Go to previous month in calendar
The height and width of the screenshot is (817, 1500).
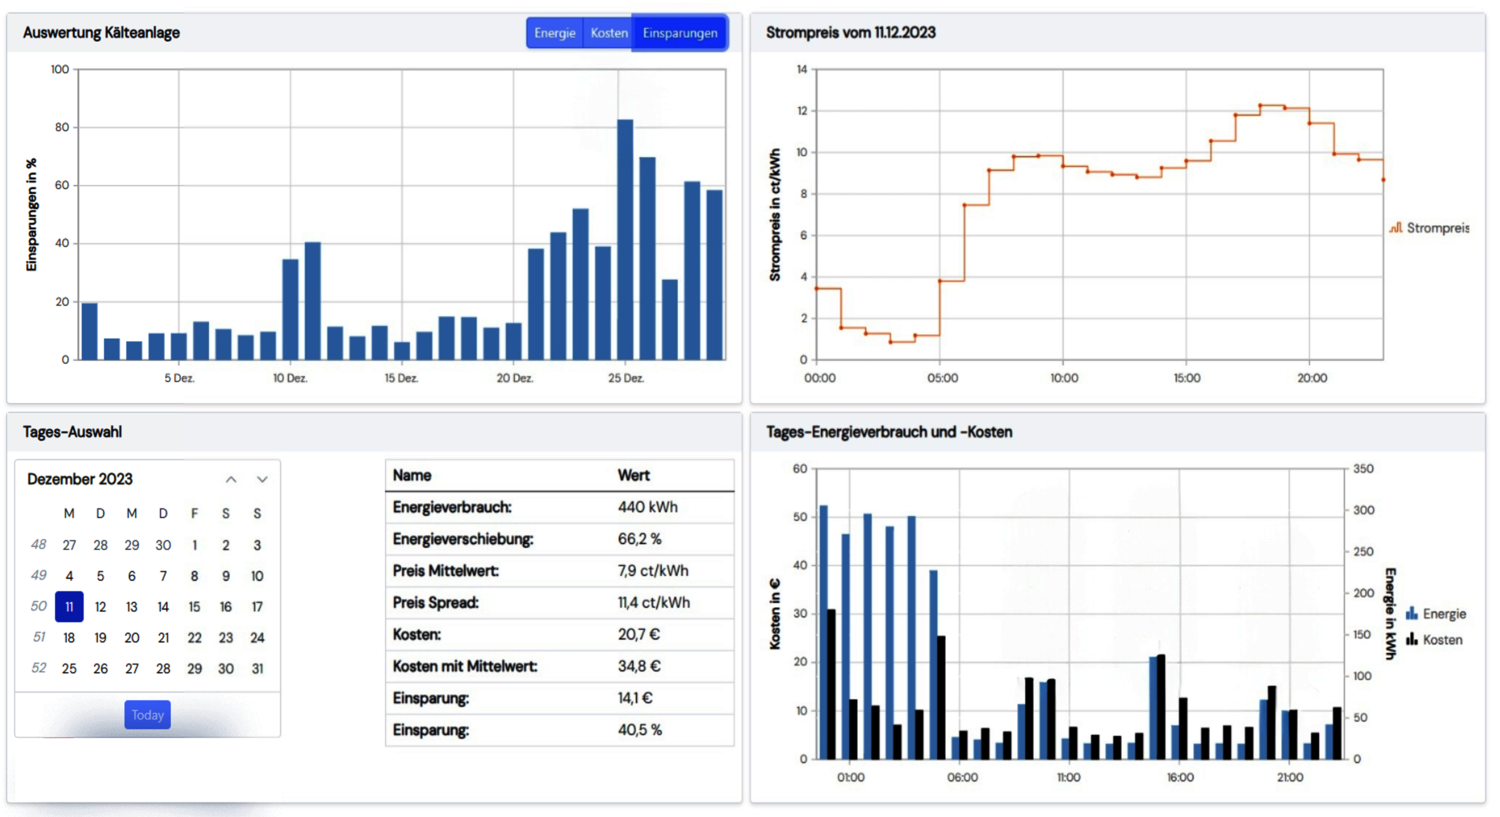(x=231, y=480)
